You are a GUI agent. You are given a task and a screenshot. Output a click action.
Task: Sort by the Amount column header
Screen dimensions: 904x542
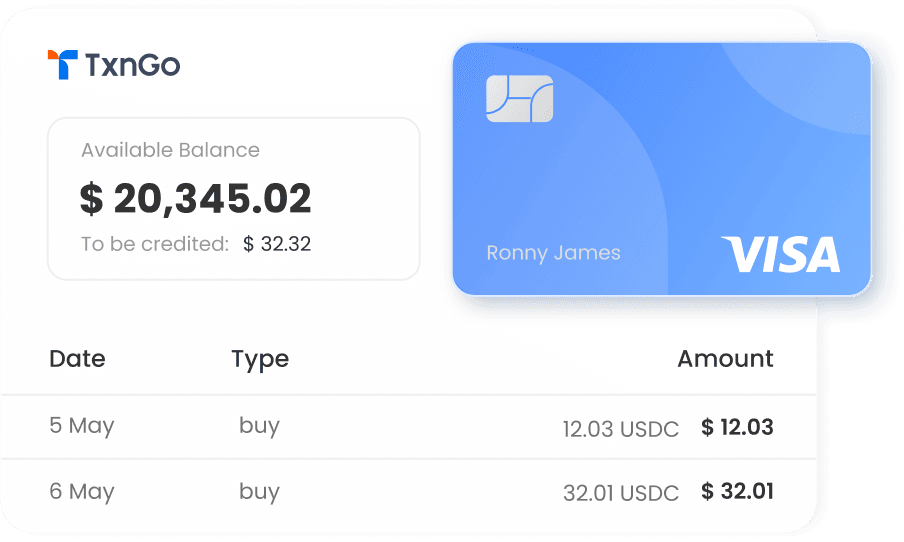725,359
